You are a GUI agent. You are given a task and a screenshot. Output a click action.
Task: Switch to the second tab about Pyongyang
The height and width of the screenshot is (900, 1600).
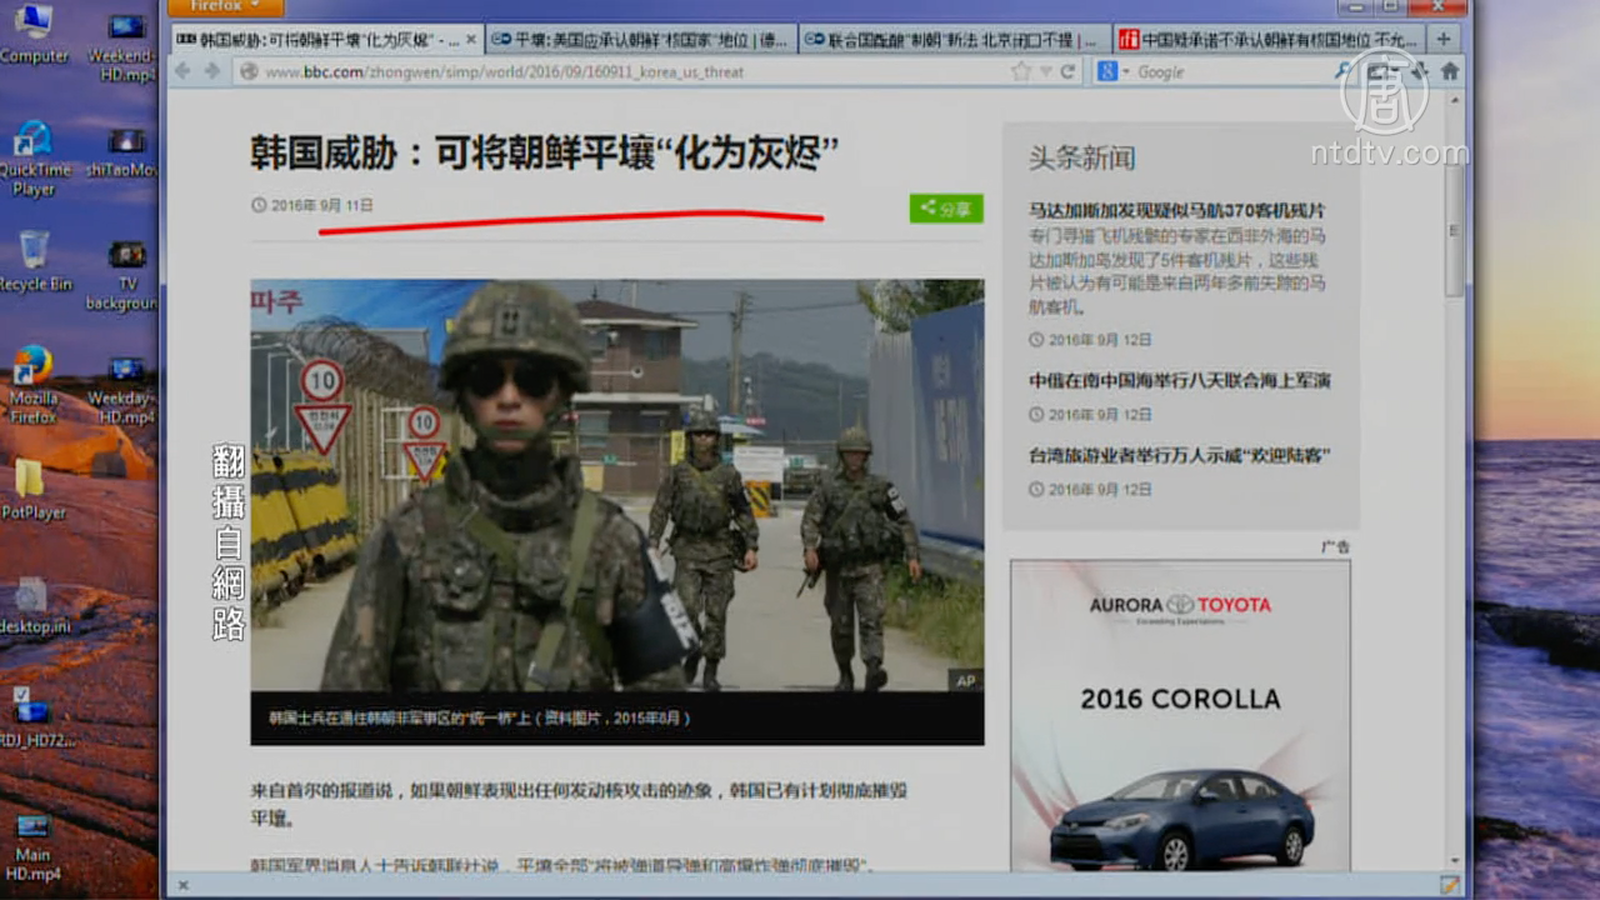pyautogui.click(x=640, y=40)
